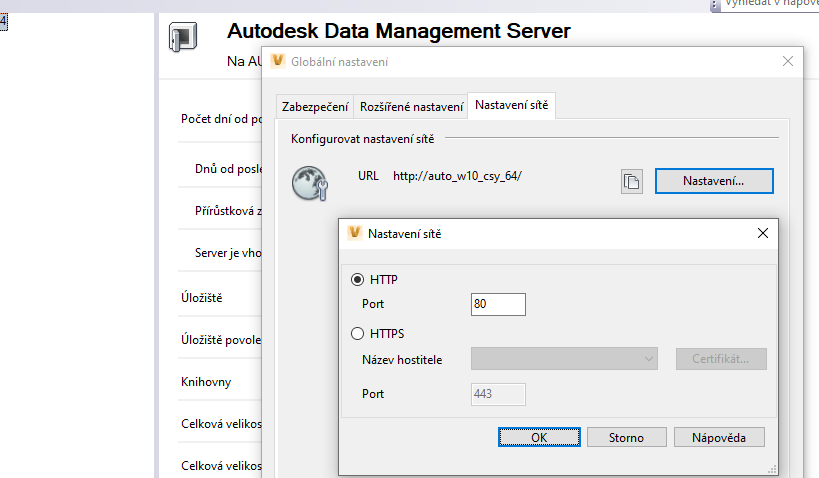The image size is (819, 478).
Task: Click the Nastavení... button
Action: tap(714, 181)
